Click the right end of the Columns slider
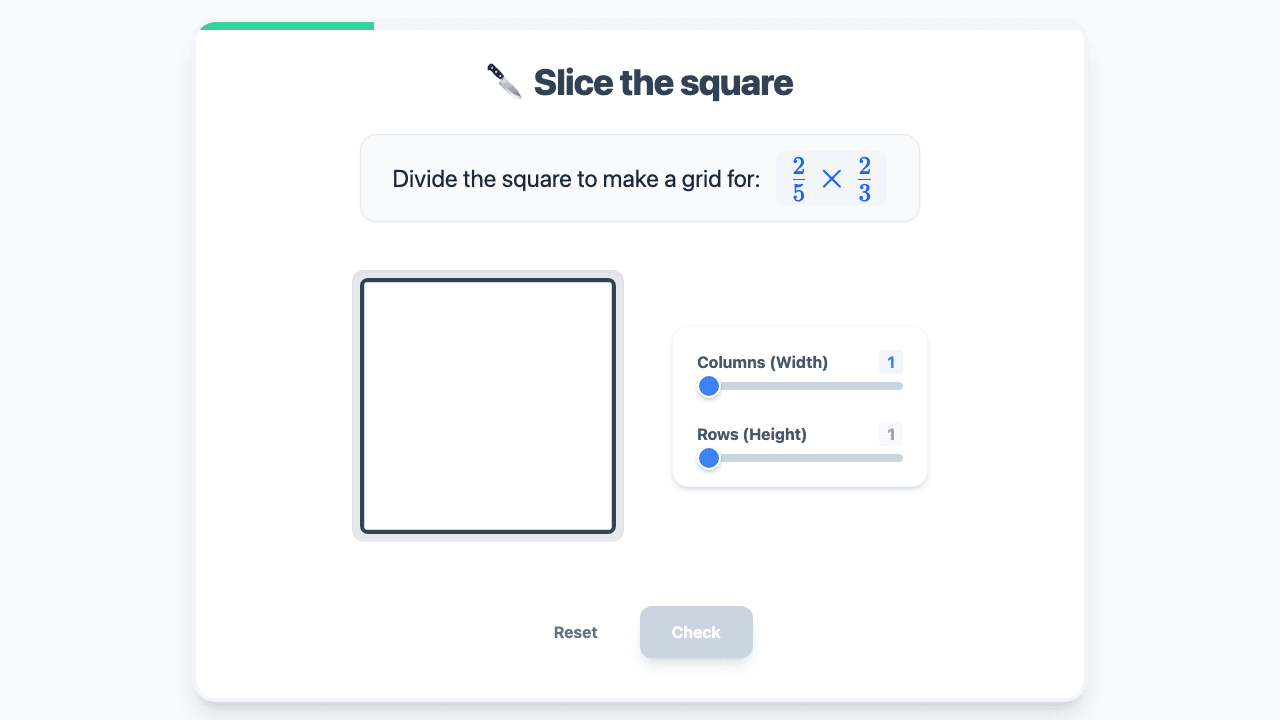The height and width of the screenshot is (720, 1280). [899, 386]
